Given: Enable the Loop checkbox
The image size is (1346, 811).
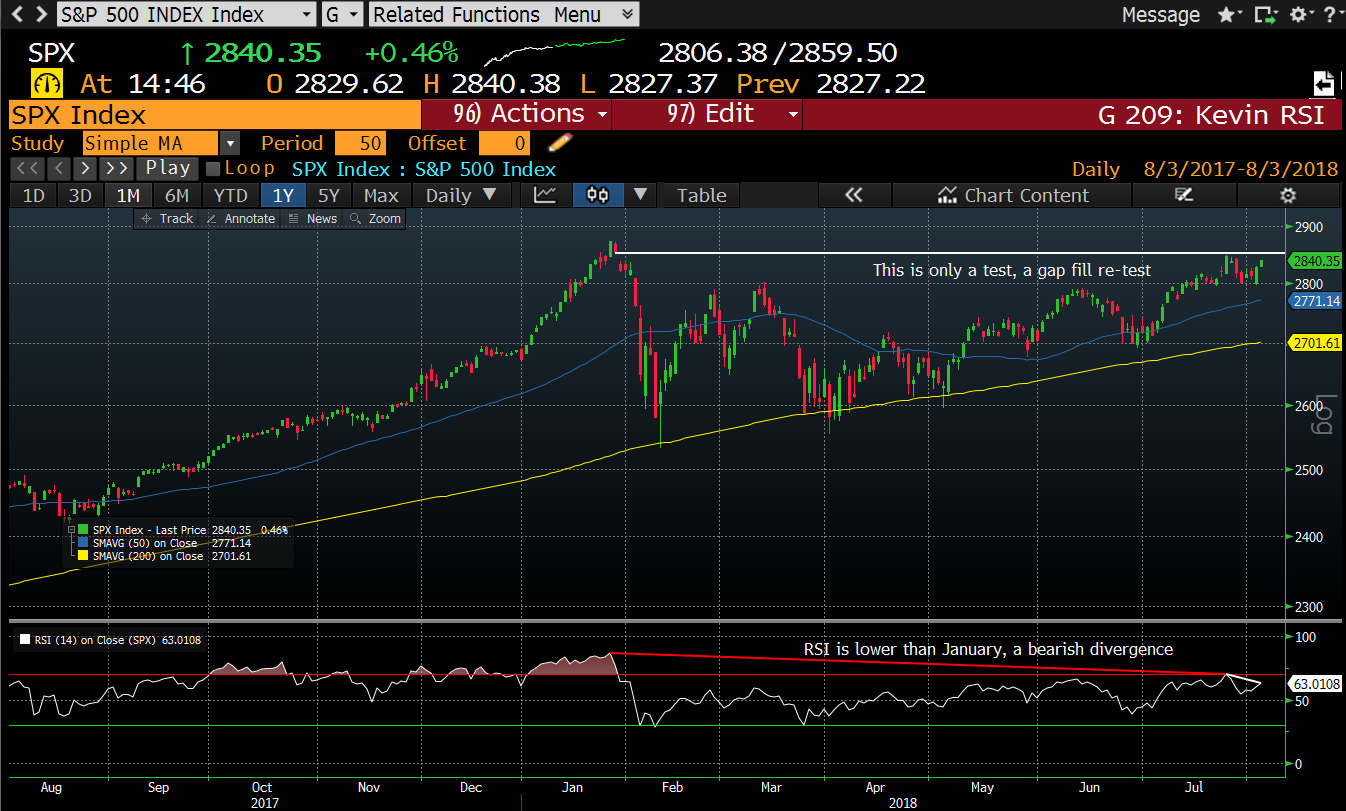Looking at the screenshot, I should (213, 169).
